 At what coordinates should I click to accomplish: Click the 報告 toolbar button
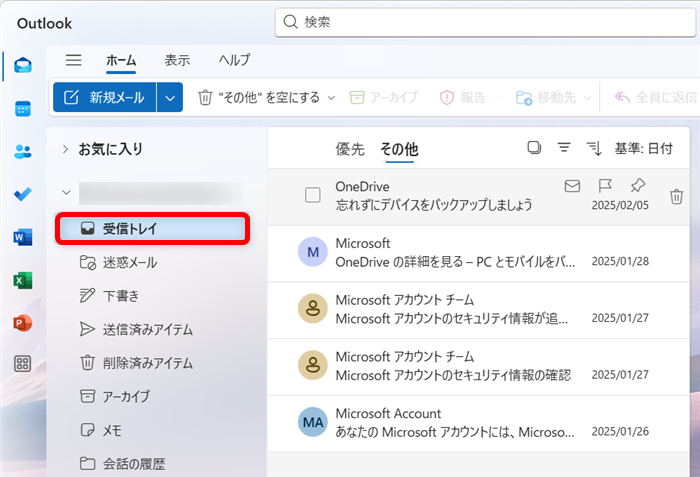coord(462,97)
